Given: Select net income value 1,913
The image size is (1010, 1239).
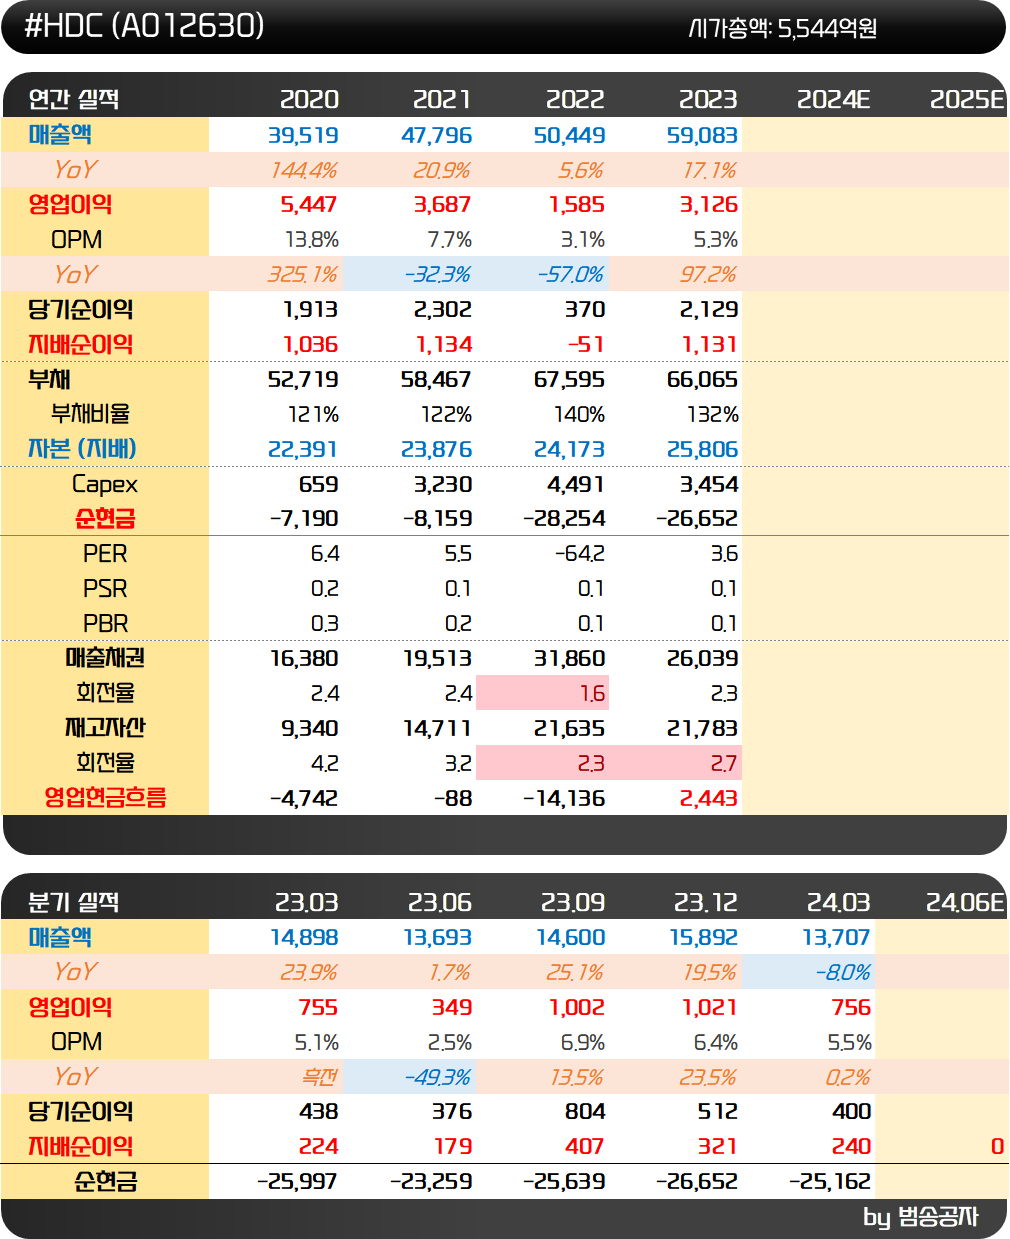Looking at the screenshot, I should (x=310, y=310).
